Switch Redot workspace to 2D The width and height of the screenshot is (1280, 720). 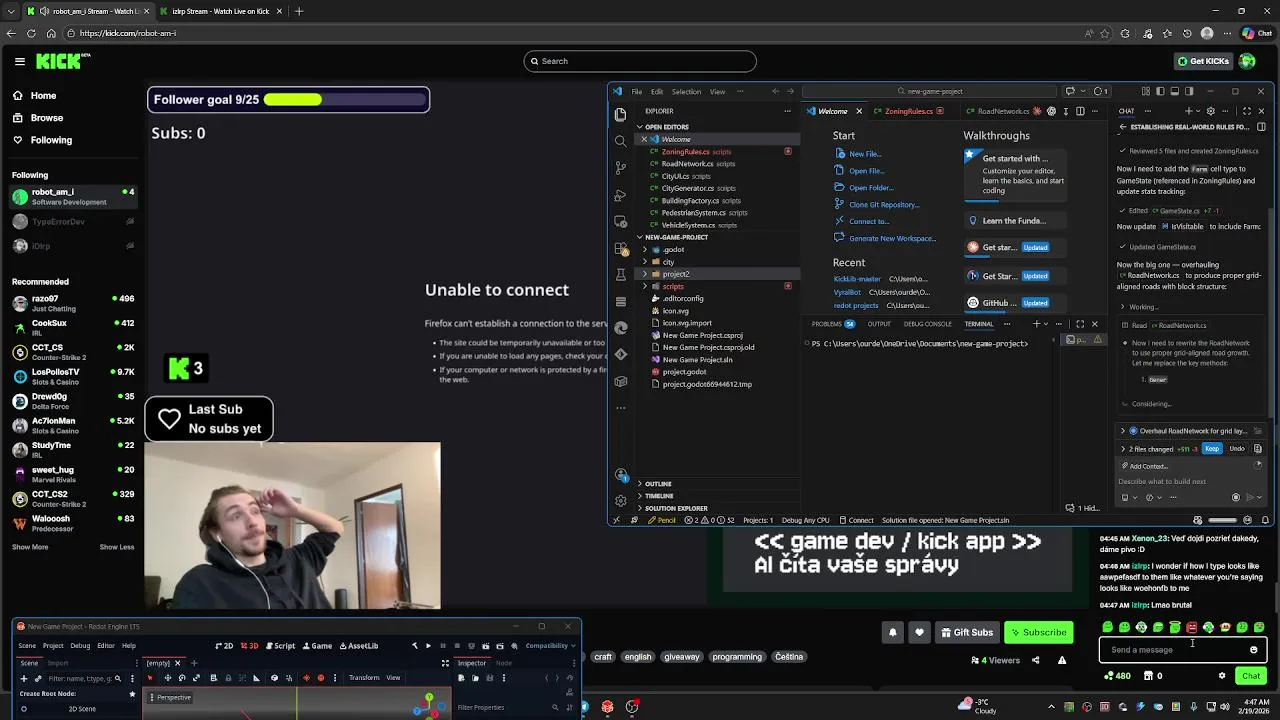click(x=224, y=646)
